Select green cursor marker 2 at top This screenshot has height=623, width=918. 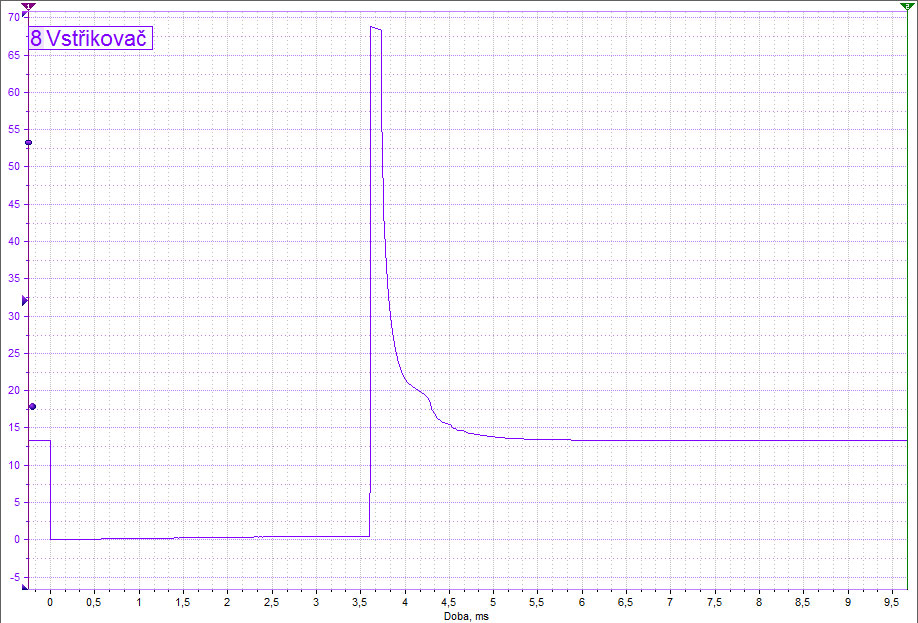point(907,6)
